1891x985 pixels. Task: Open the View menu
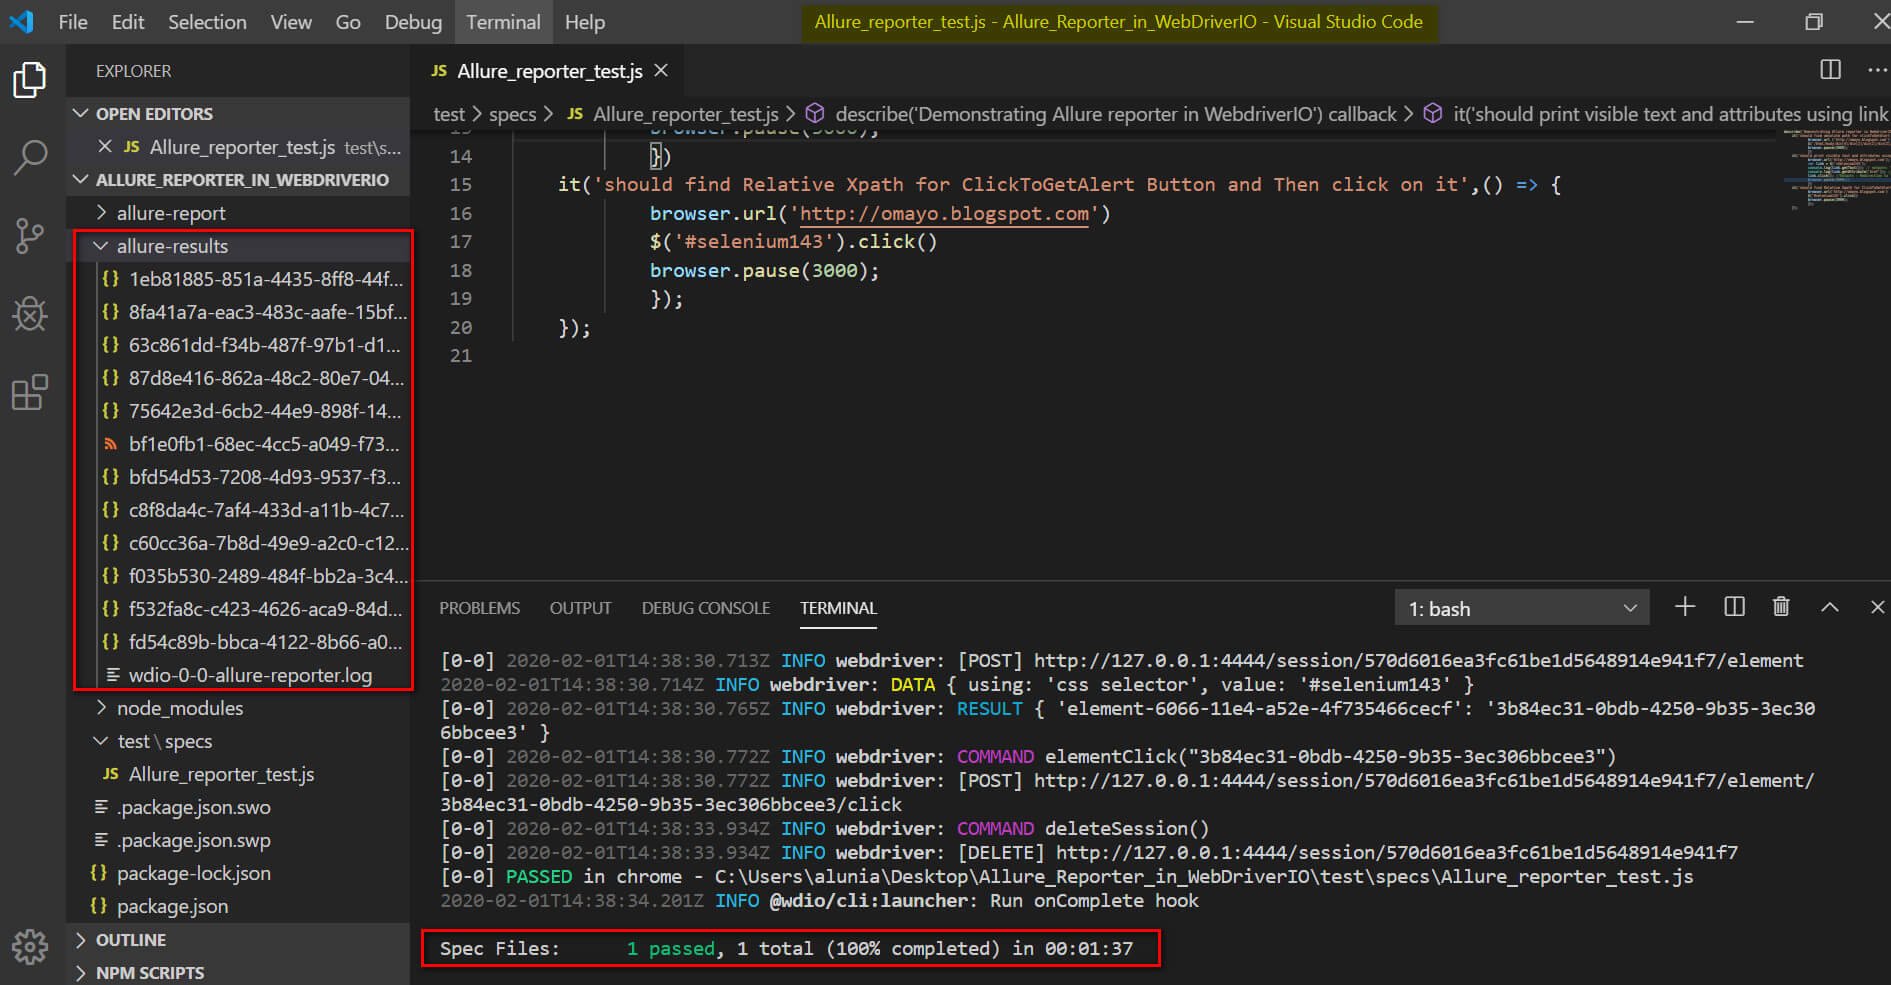click(291, 22)
